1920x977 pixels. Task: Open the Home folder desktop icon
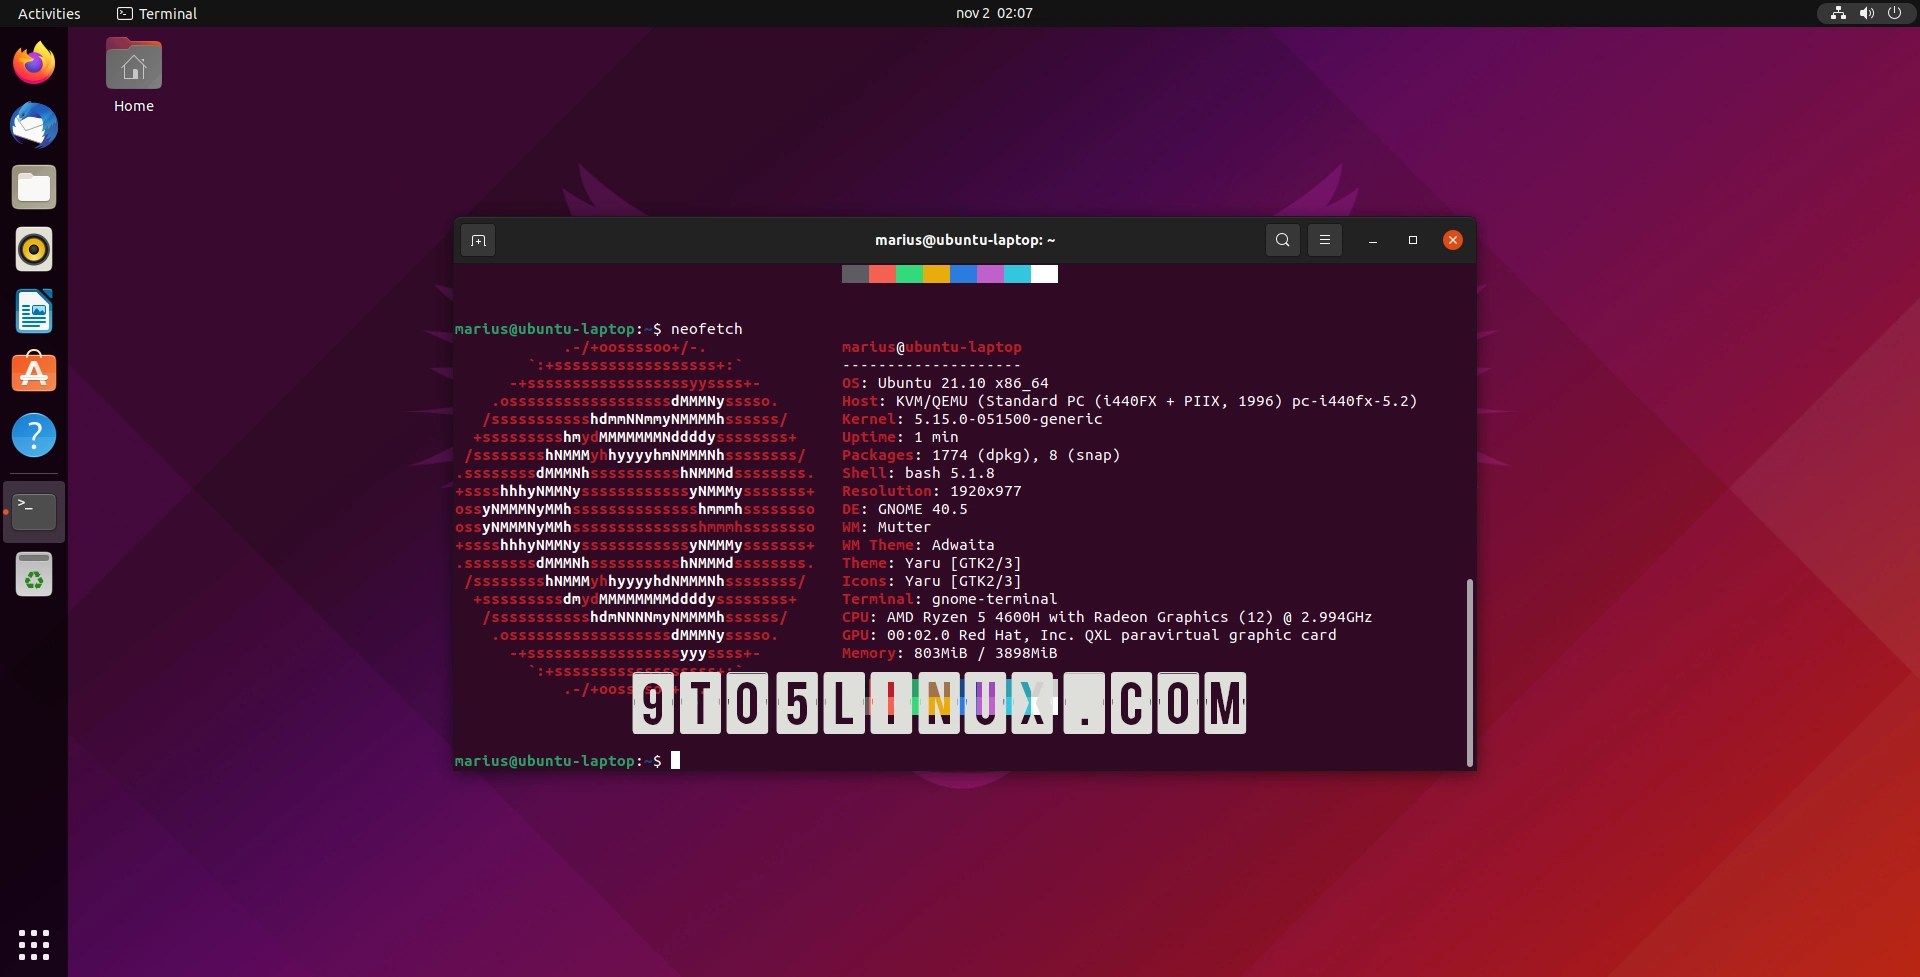click(134, 76)
